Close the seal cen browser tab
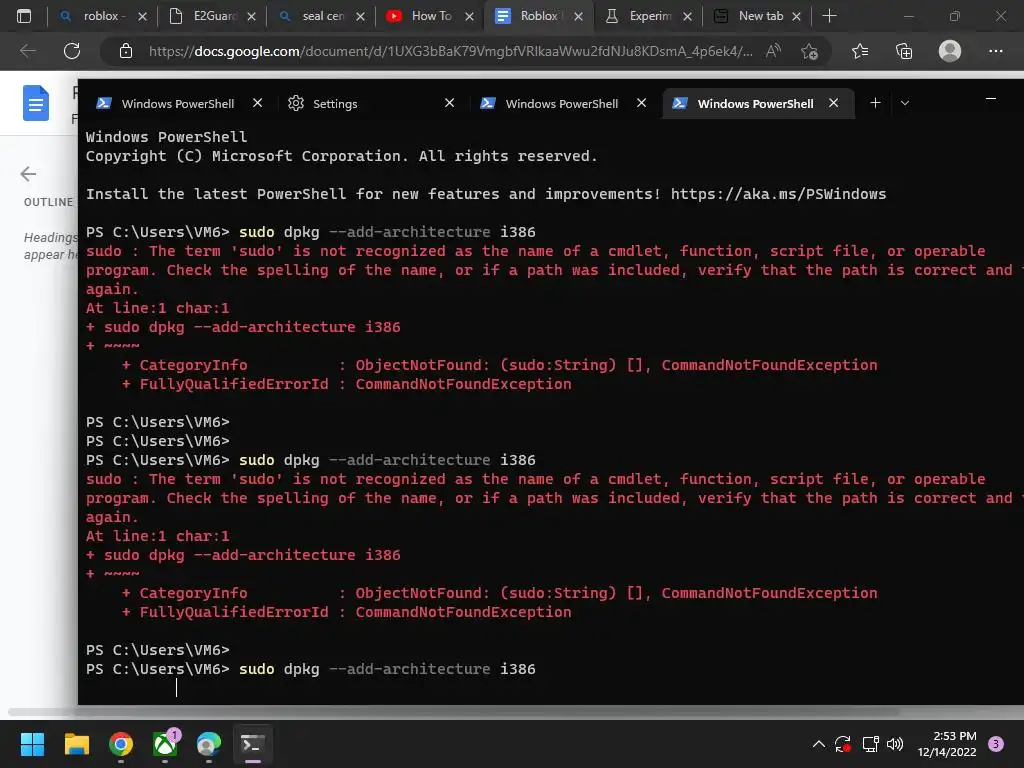 pyautogui.click(x=360, y=16)
